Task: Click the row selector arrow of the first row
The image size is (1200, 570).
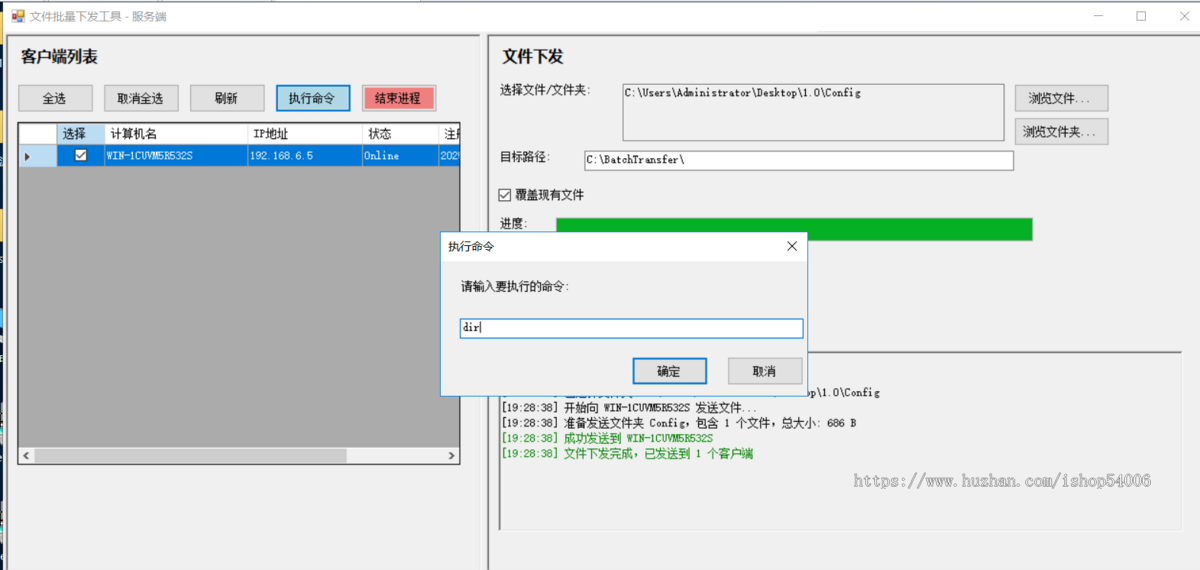Action: [38, 155]
